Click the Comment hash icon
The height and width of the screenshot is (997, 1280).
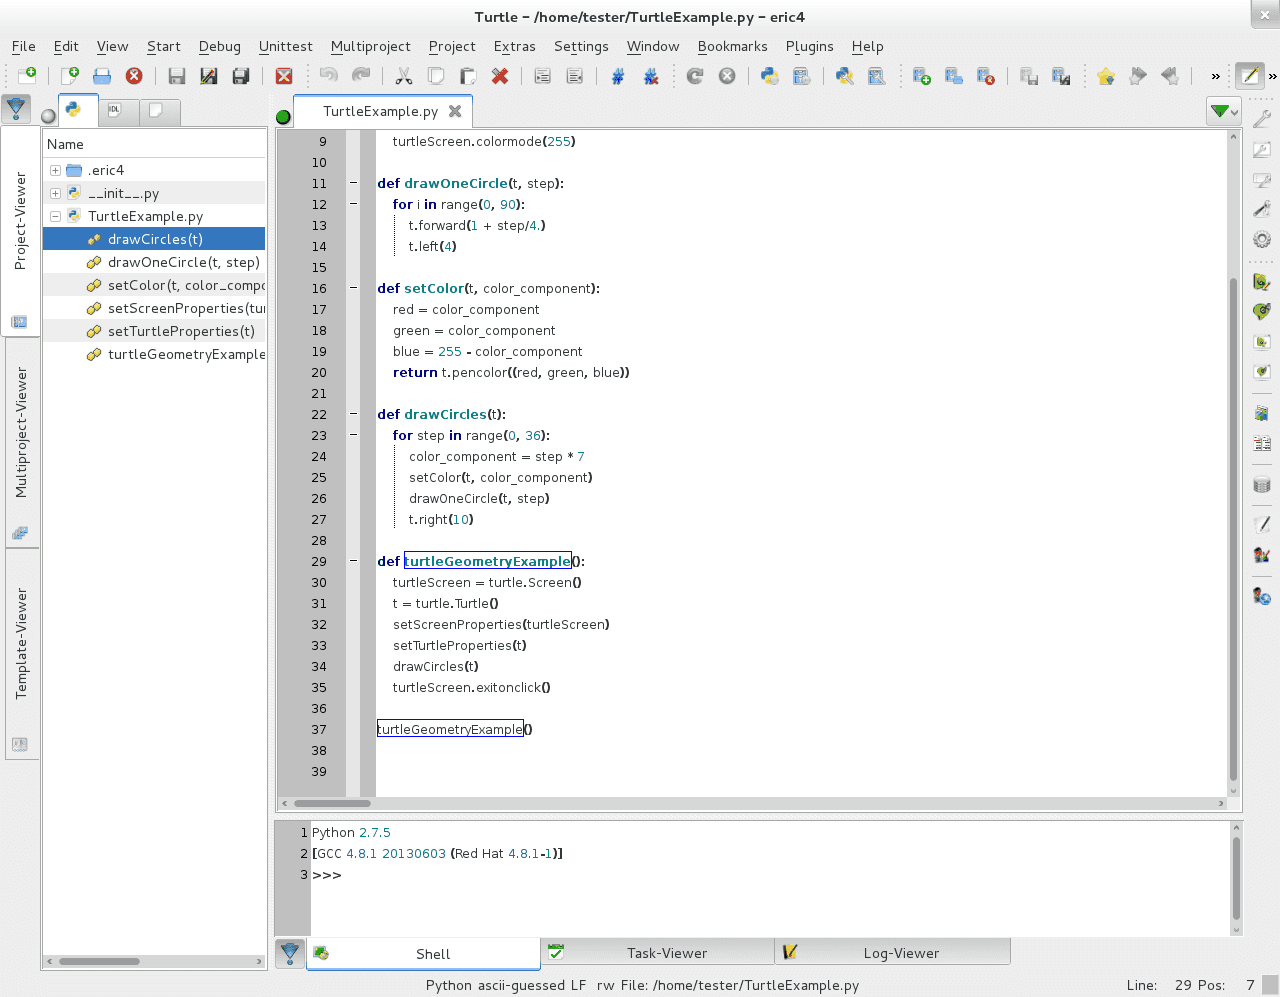(x=618, y=76)
